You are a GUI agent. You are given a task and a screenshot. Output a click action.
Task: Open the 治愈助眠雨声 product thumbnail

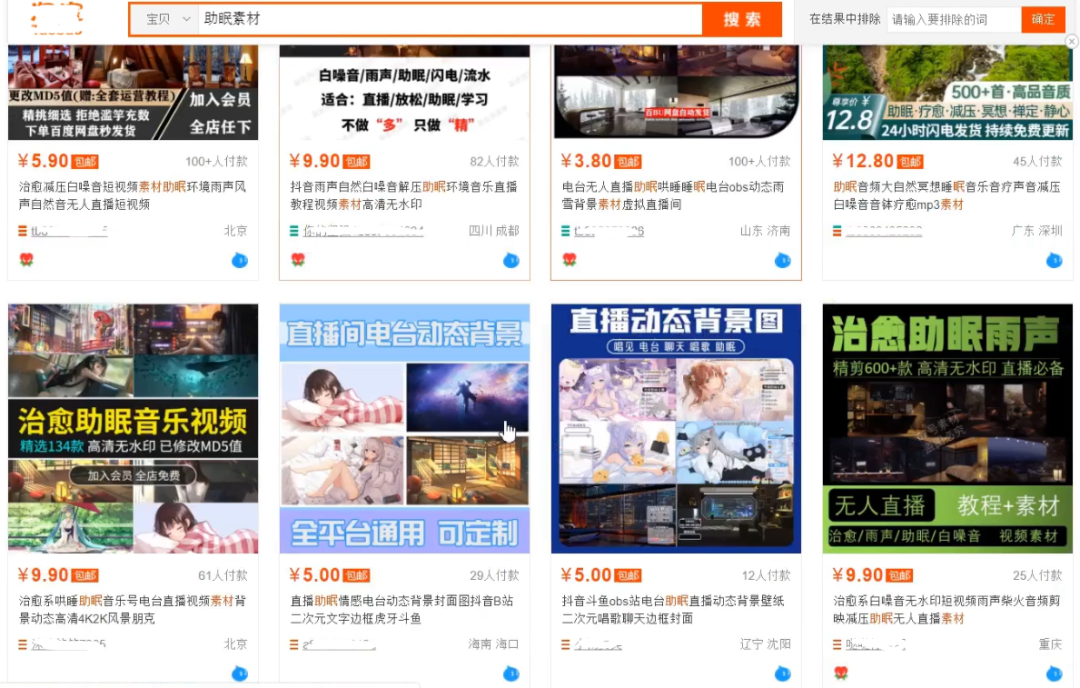tap(947, 428)
